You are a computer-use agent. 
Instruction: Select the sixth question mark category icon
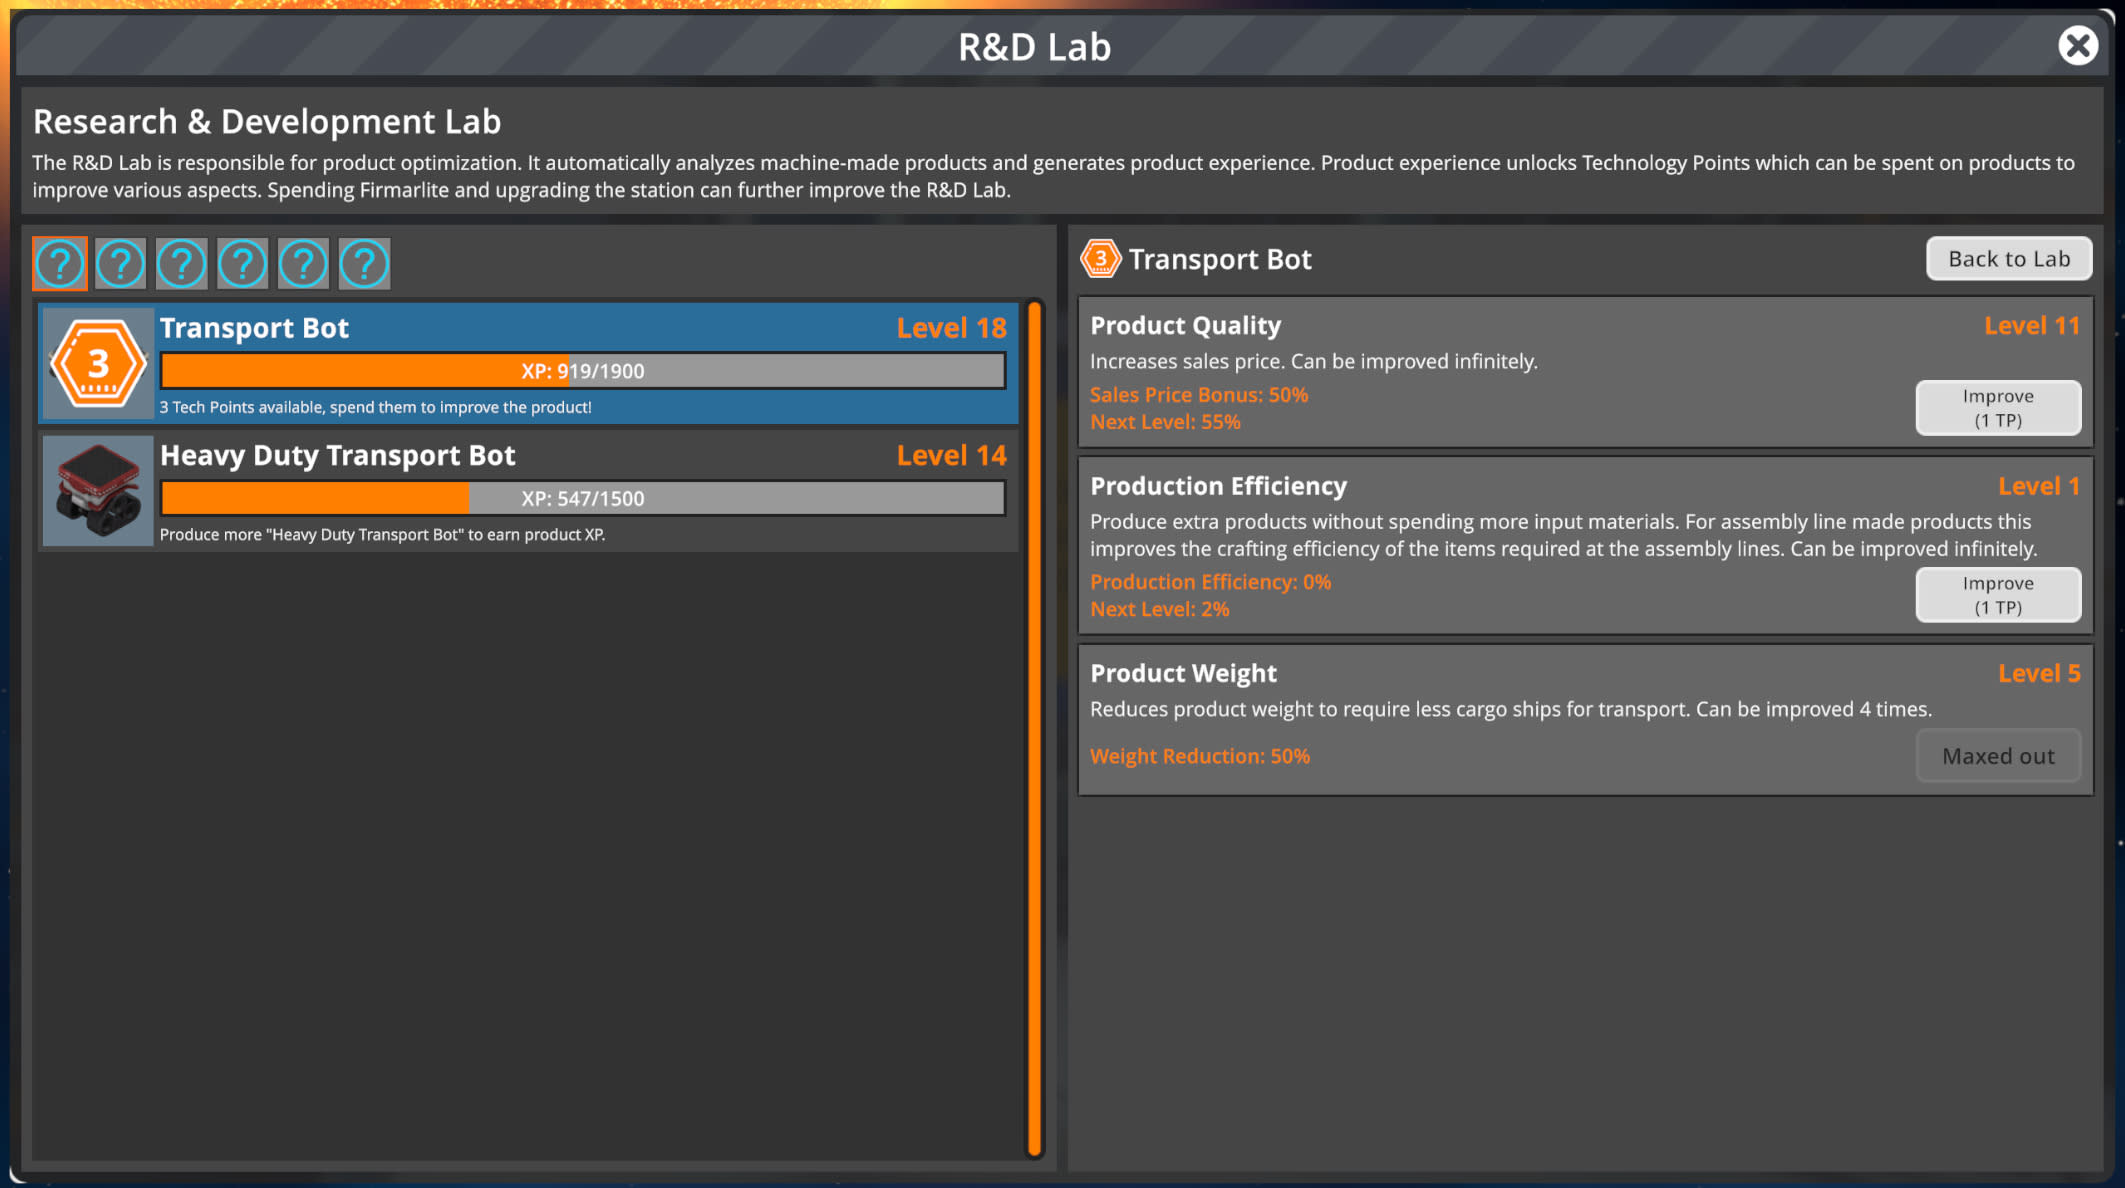point(364,263)
